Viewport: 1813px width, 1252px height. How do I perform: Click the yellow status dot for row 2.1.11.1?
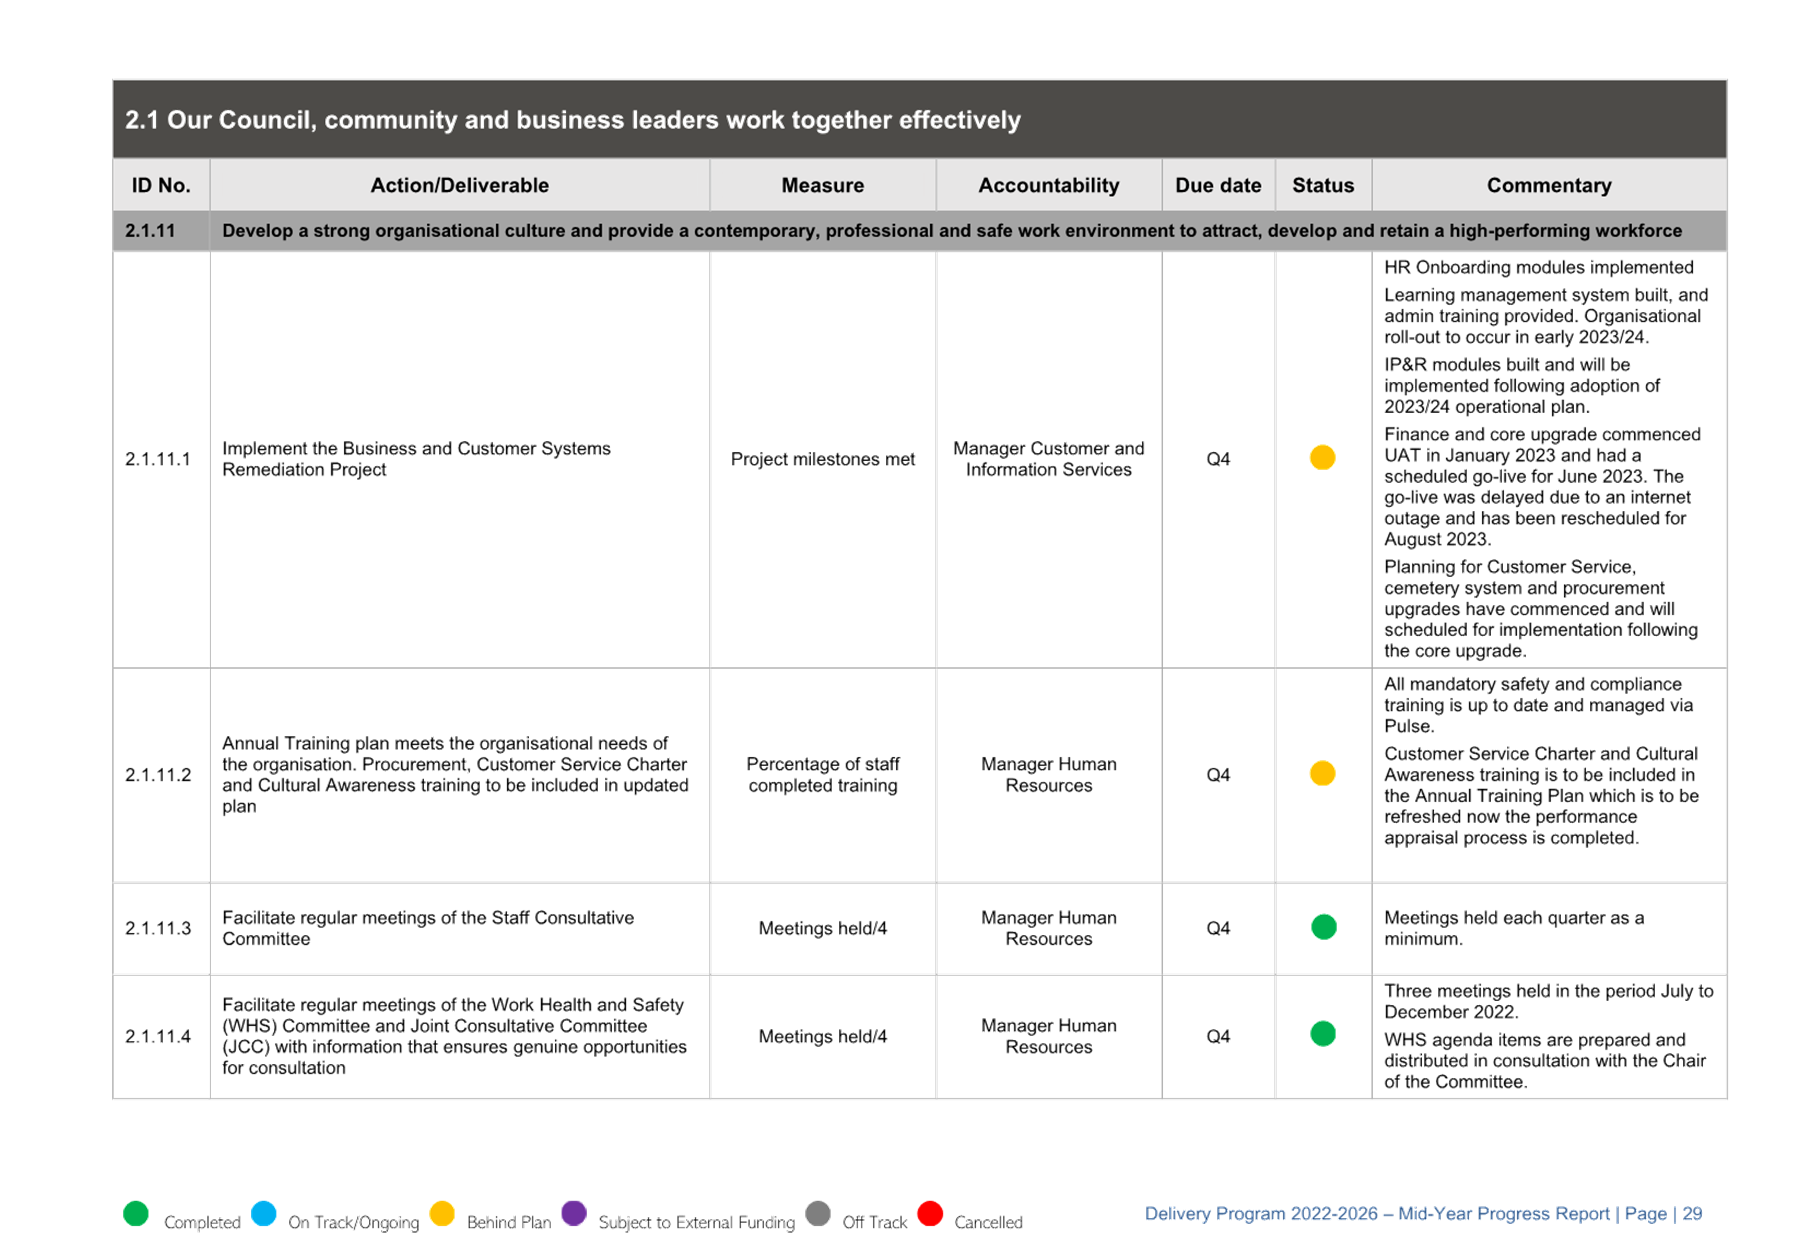tap(1322, 457)
